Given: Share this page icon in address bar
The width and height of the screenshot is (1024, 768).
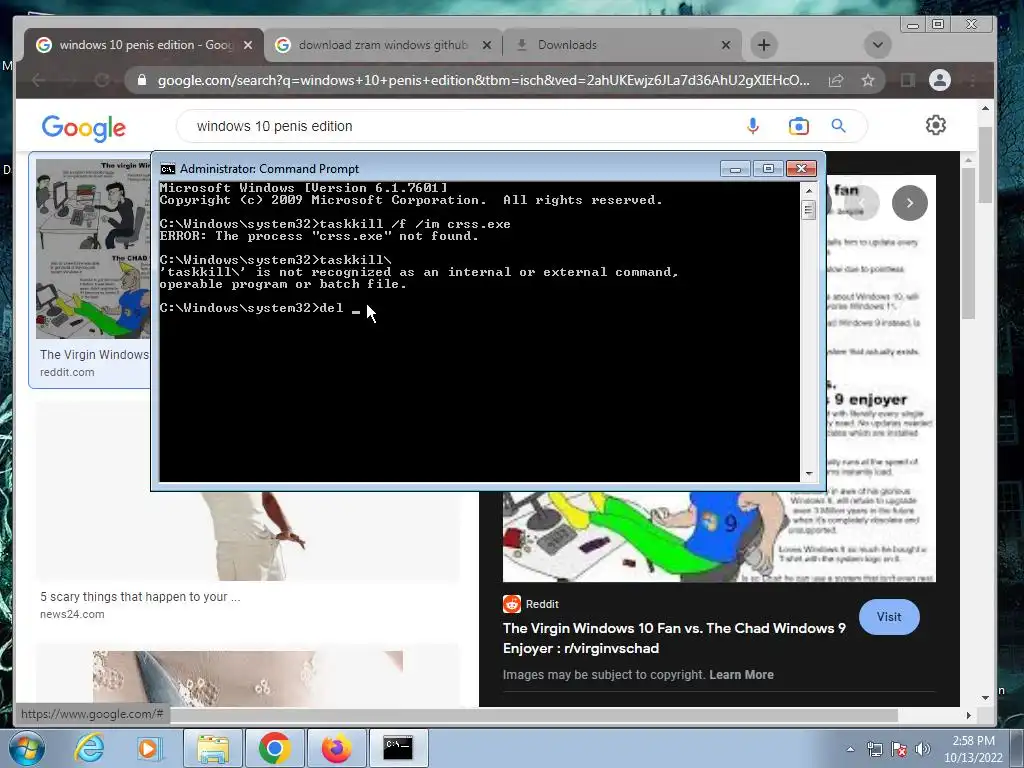Looking at the screenshot, I should [x=835, y=80].
